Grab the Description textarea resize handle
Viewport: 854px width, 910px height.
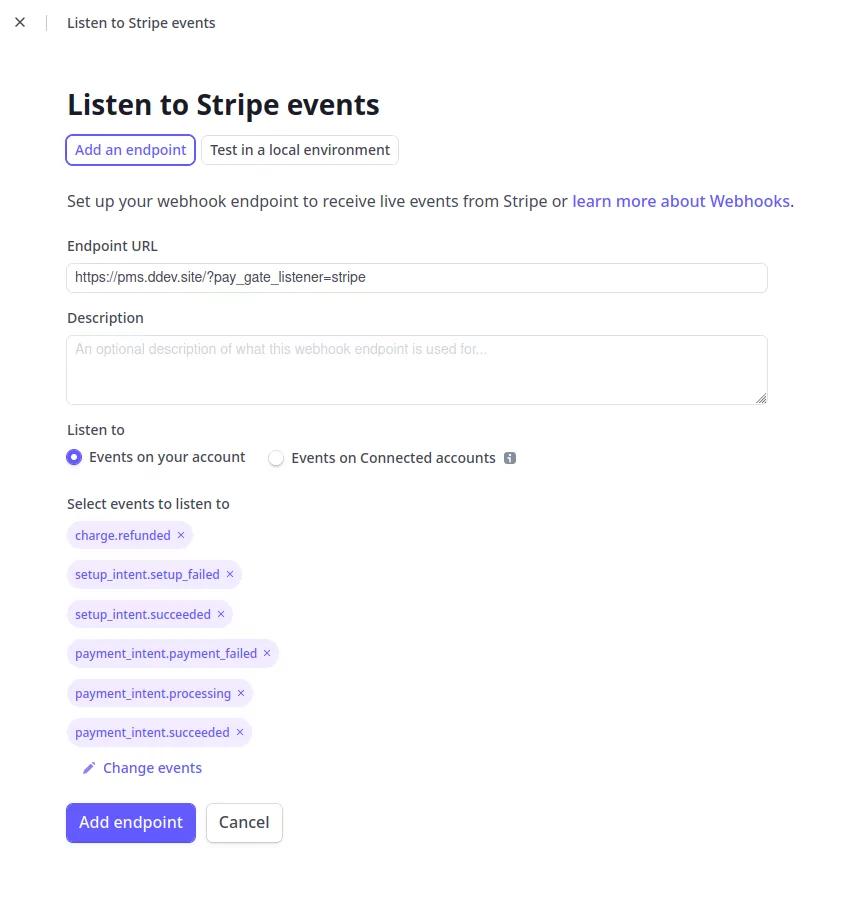(761, 398)
